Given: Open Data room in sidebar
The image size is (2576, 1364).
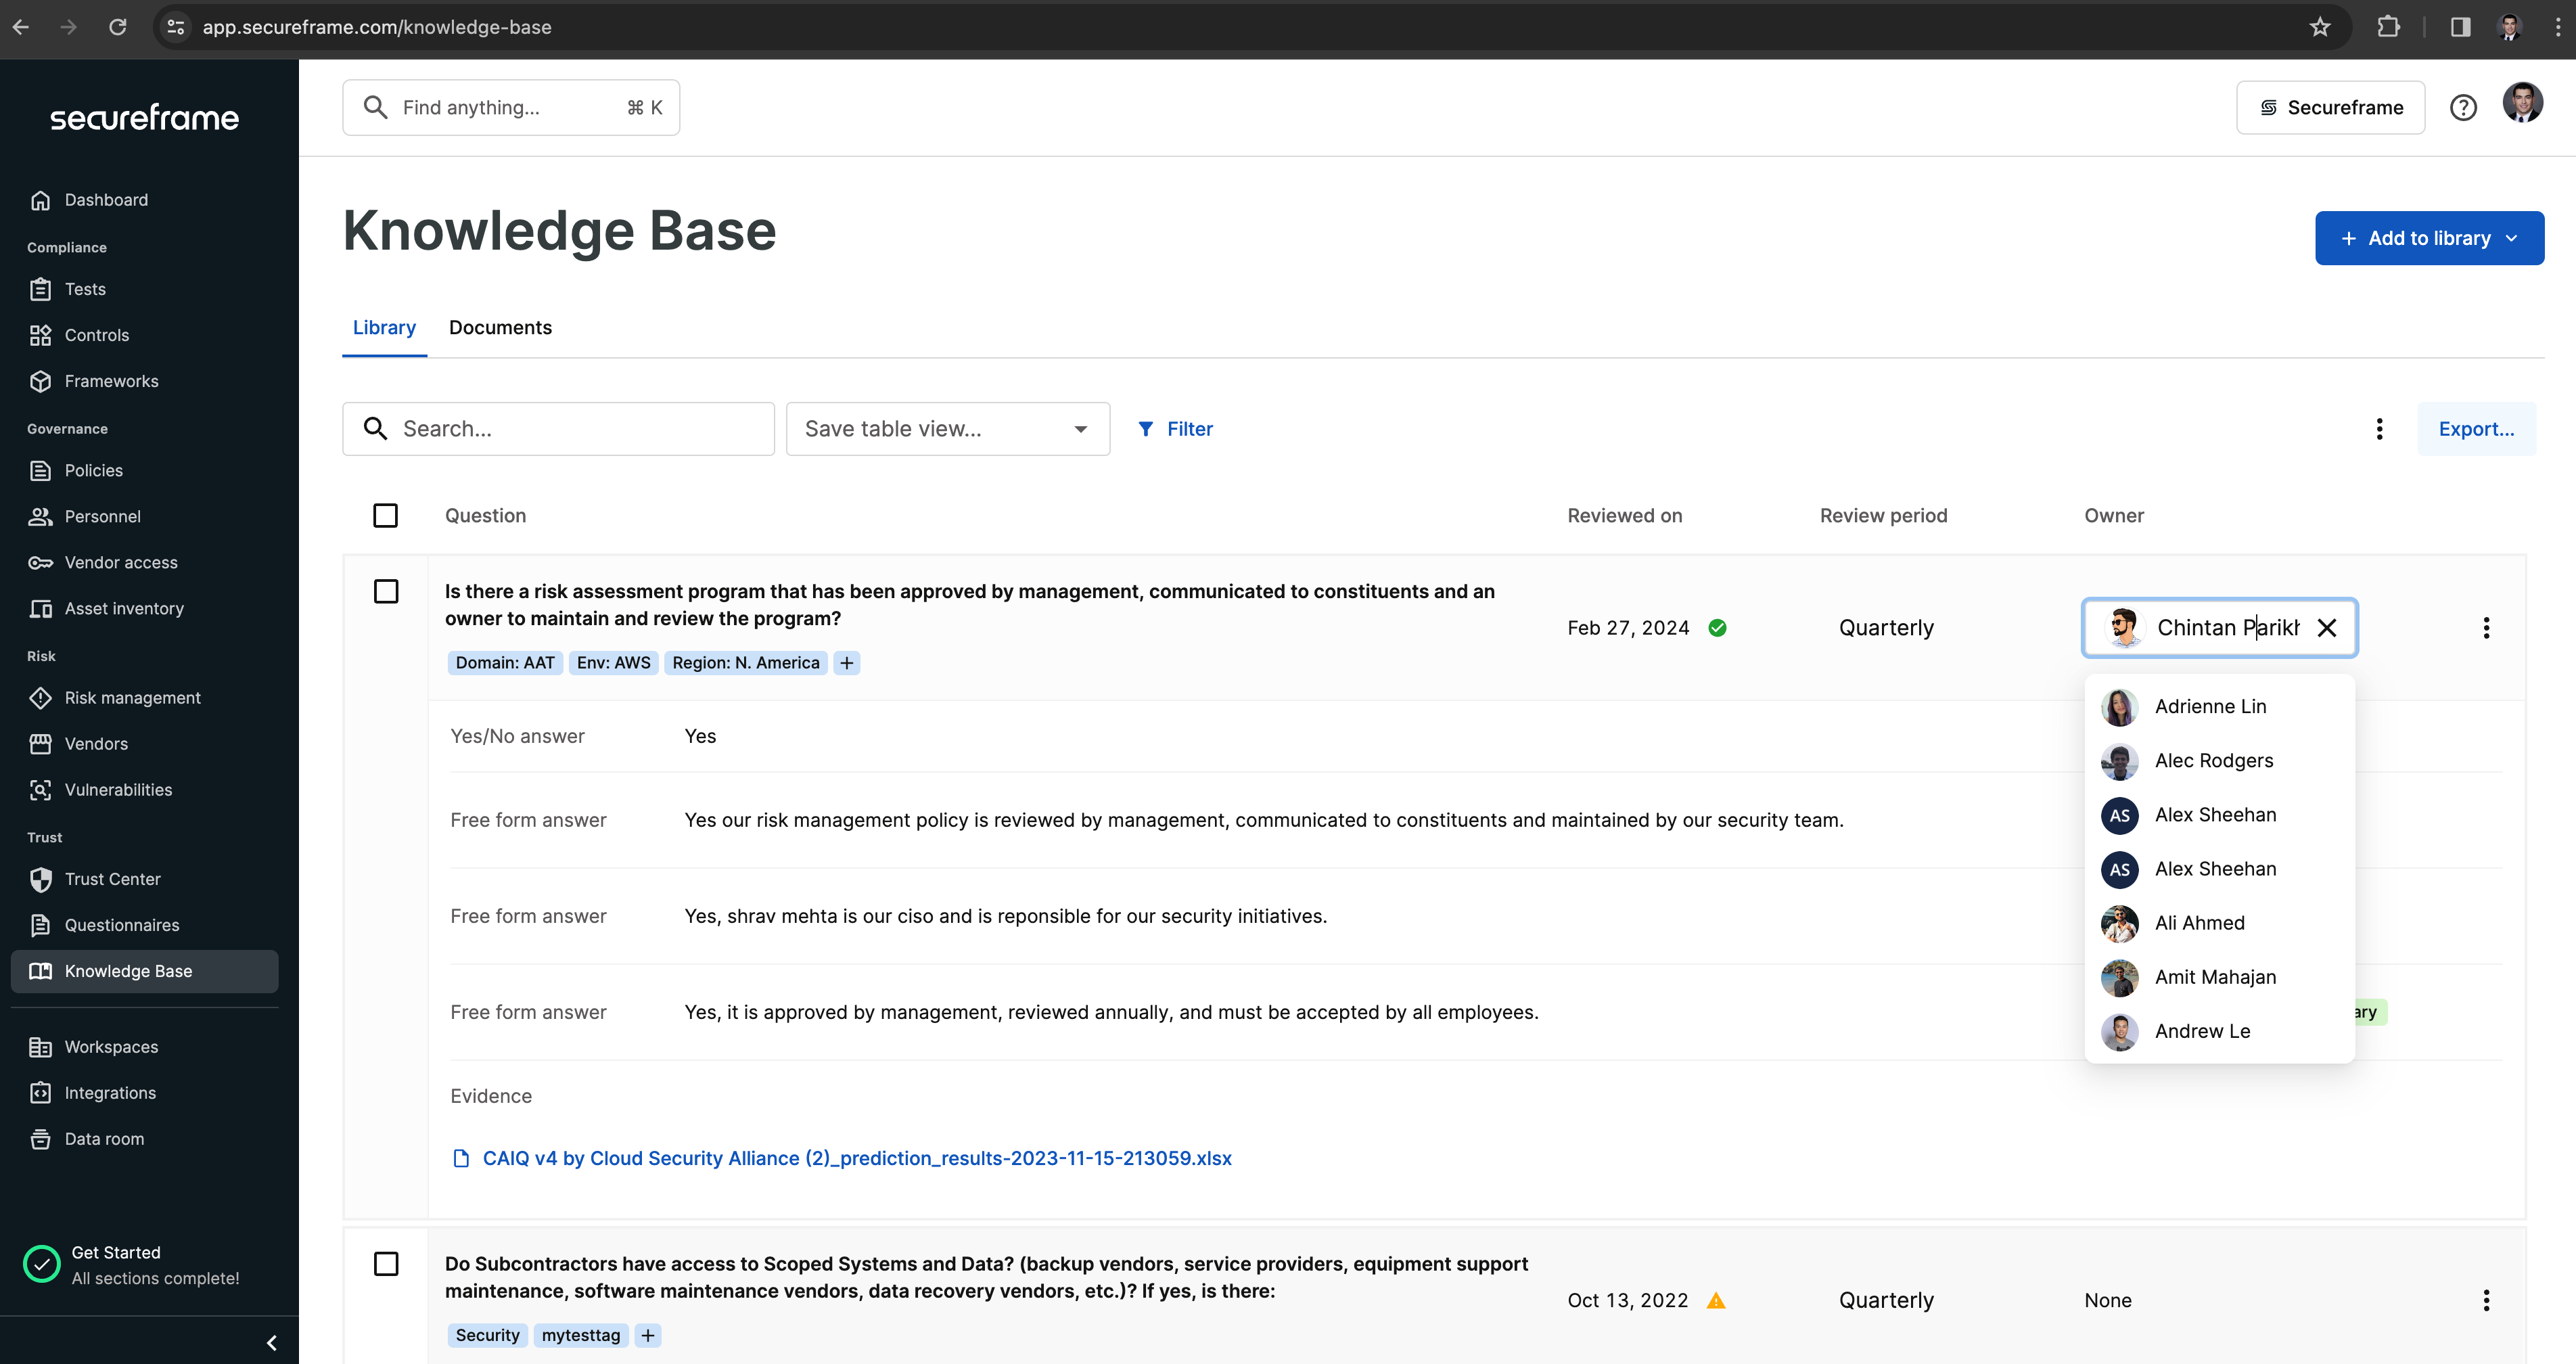Looking at the screenshot, I should pyautogui.click(x=104, y=1139).
